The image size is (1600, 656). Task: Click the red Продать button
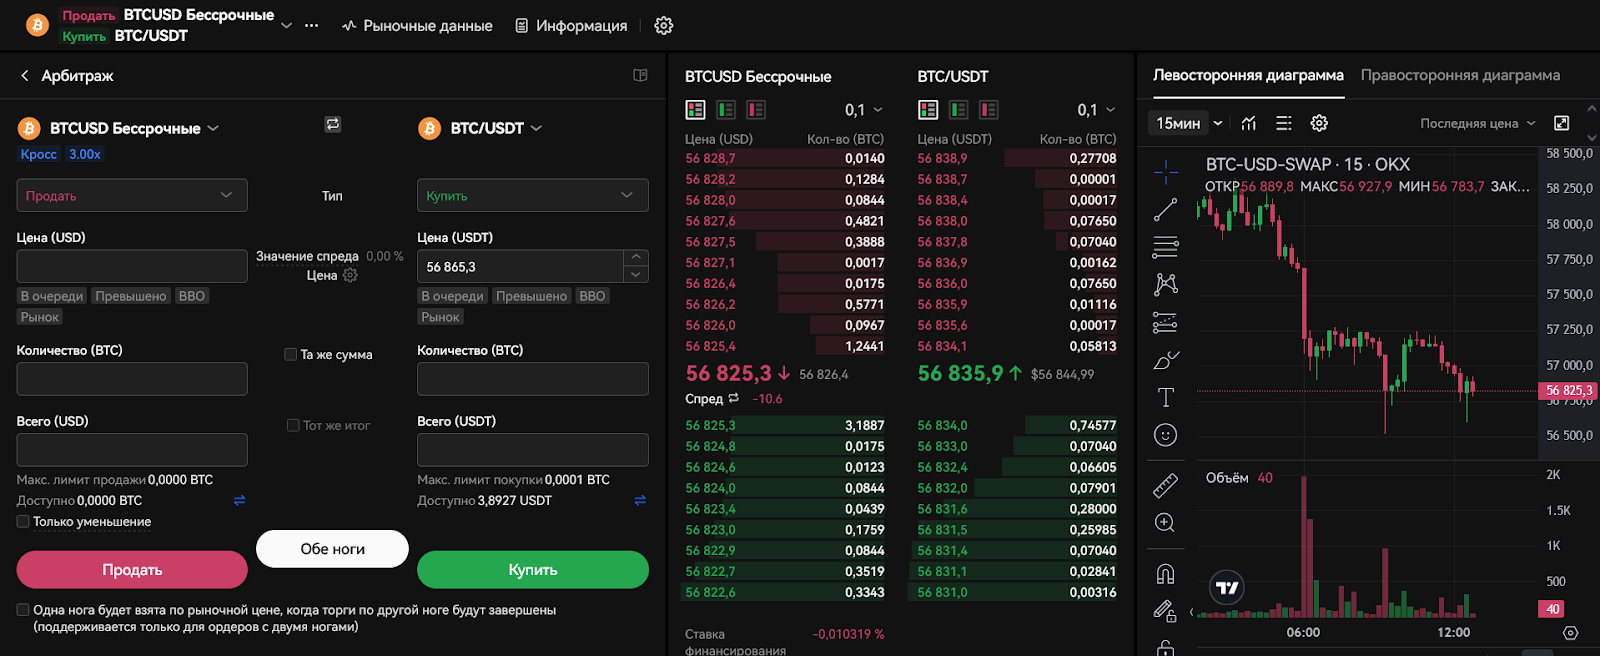132,570
